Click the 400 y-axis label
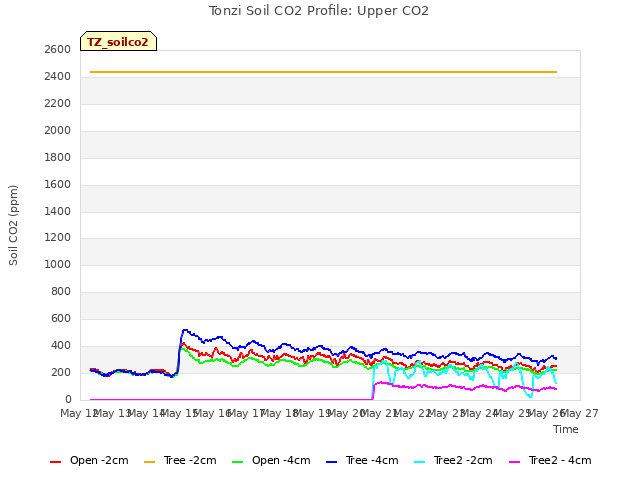 pyautogui.click(x=61, y=345)
